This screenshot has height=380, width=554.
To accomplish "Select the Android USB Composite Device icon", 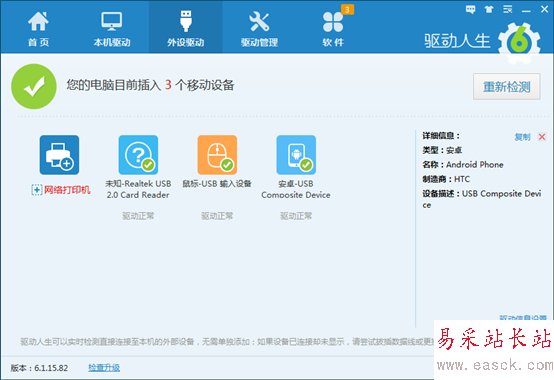I will coord(296,155).
